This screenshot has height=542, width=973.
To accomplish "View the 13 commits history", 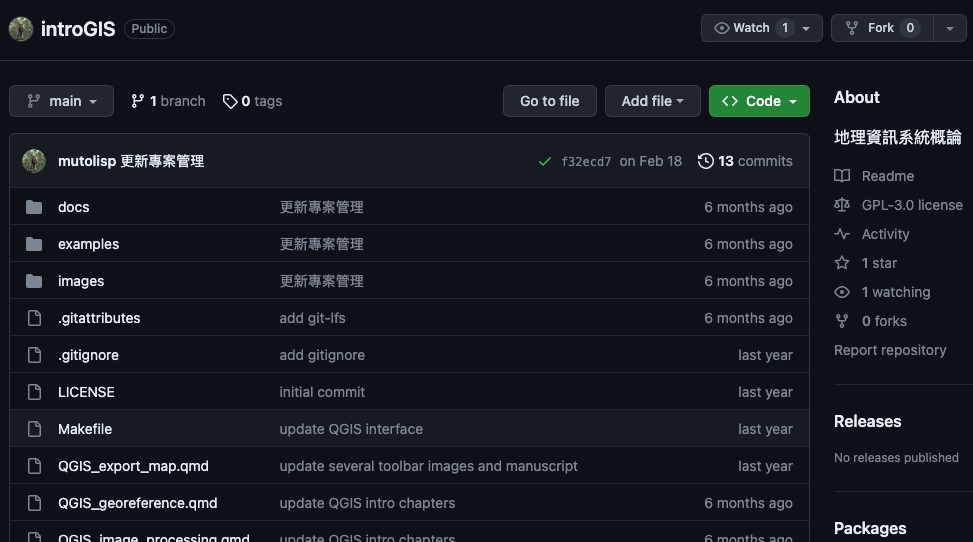I will click(745, 161).
